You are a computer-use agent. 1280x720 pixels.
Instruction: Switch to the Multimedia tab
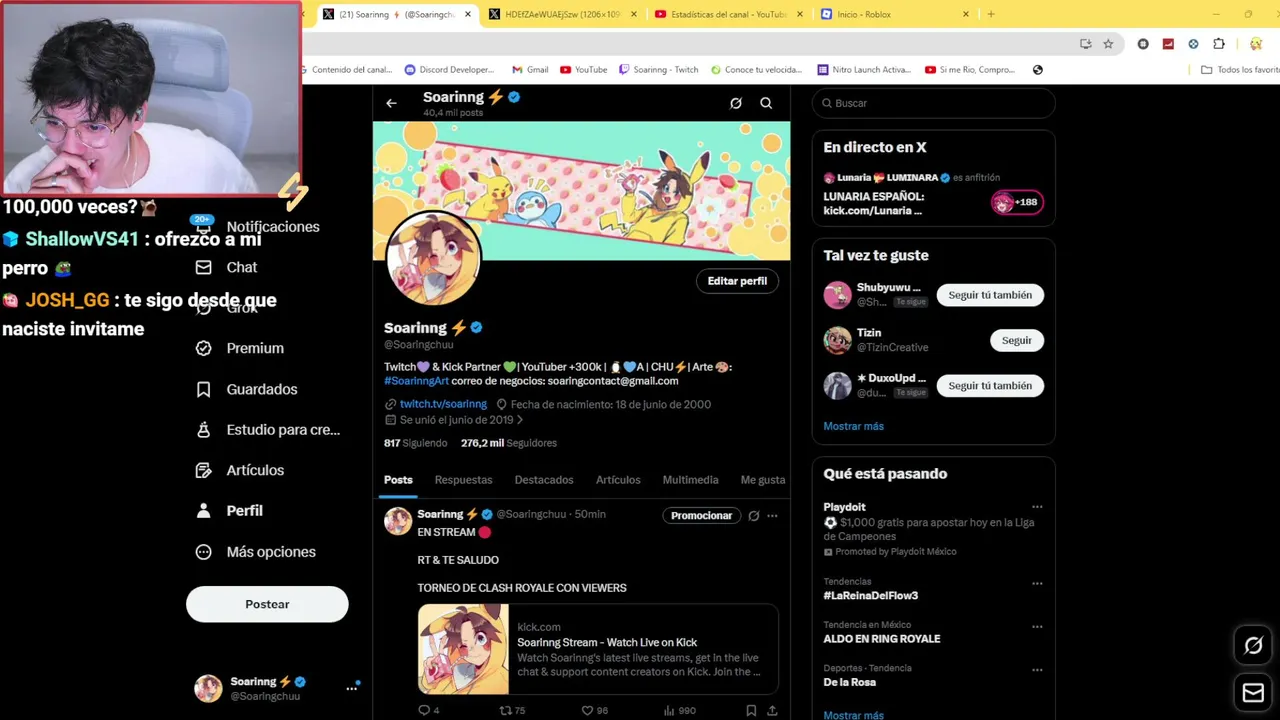pyautogui.click(x=690, y=480)
